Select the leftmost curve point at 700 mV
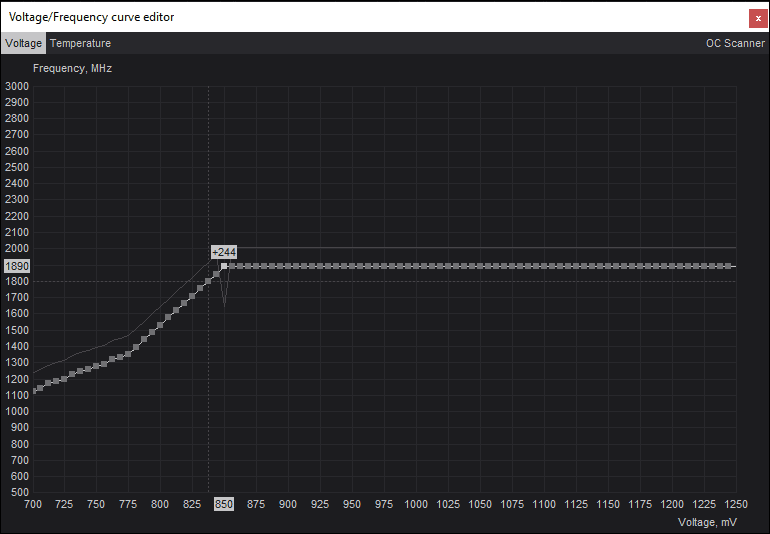770x534 pixels. click(x=34, y=391)
